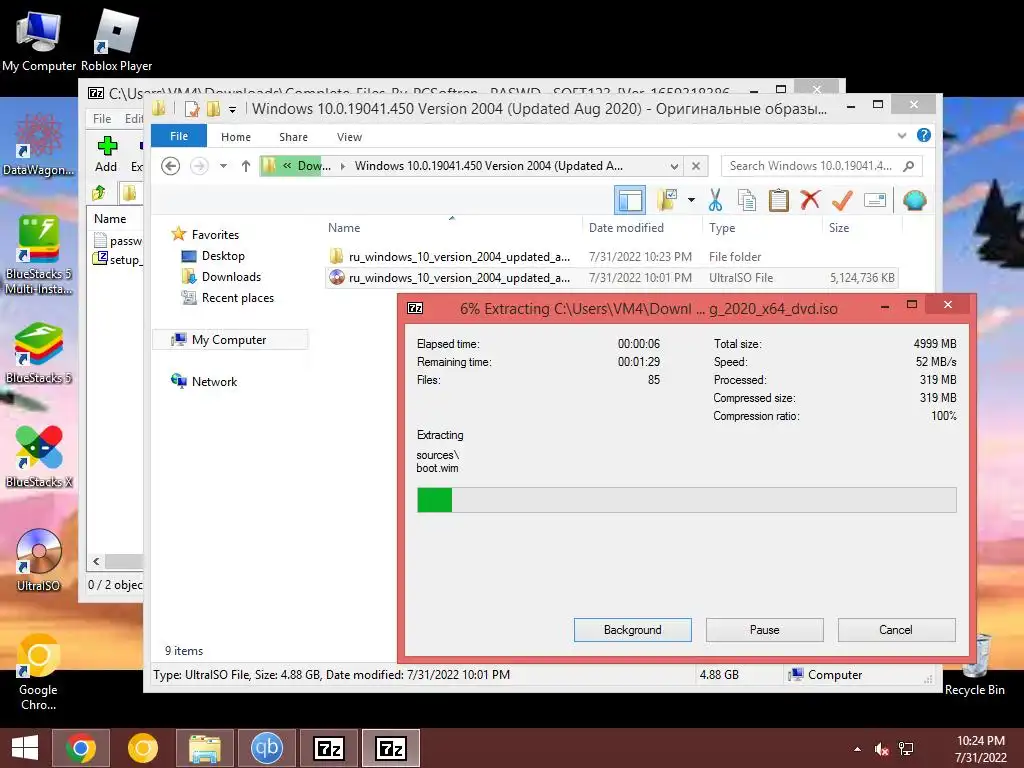Click the network tray icon
1024x768 pixels.
click(906, 749)
